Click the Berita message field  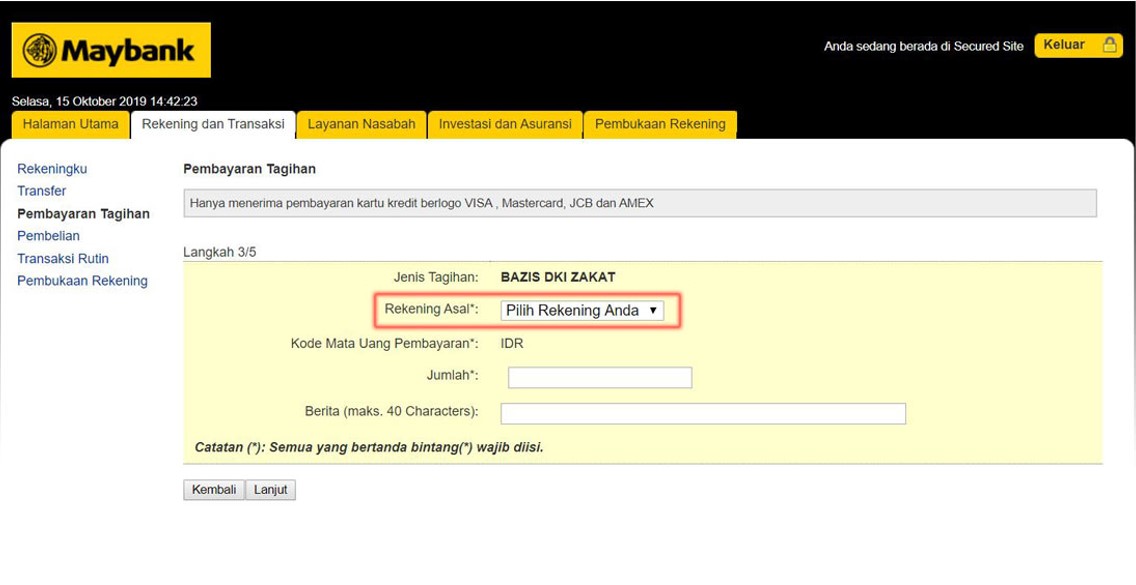(703, 413)
